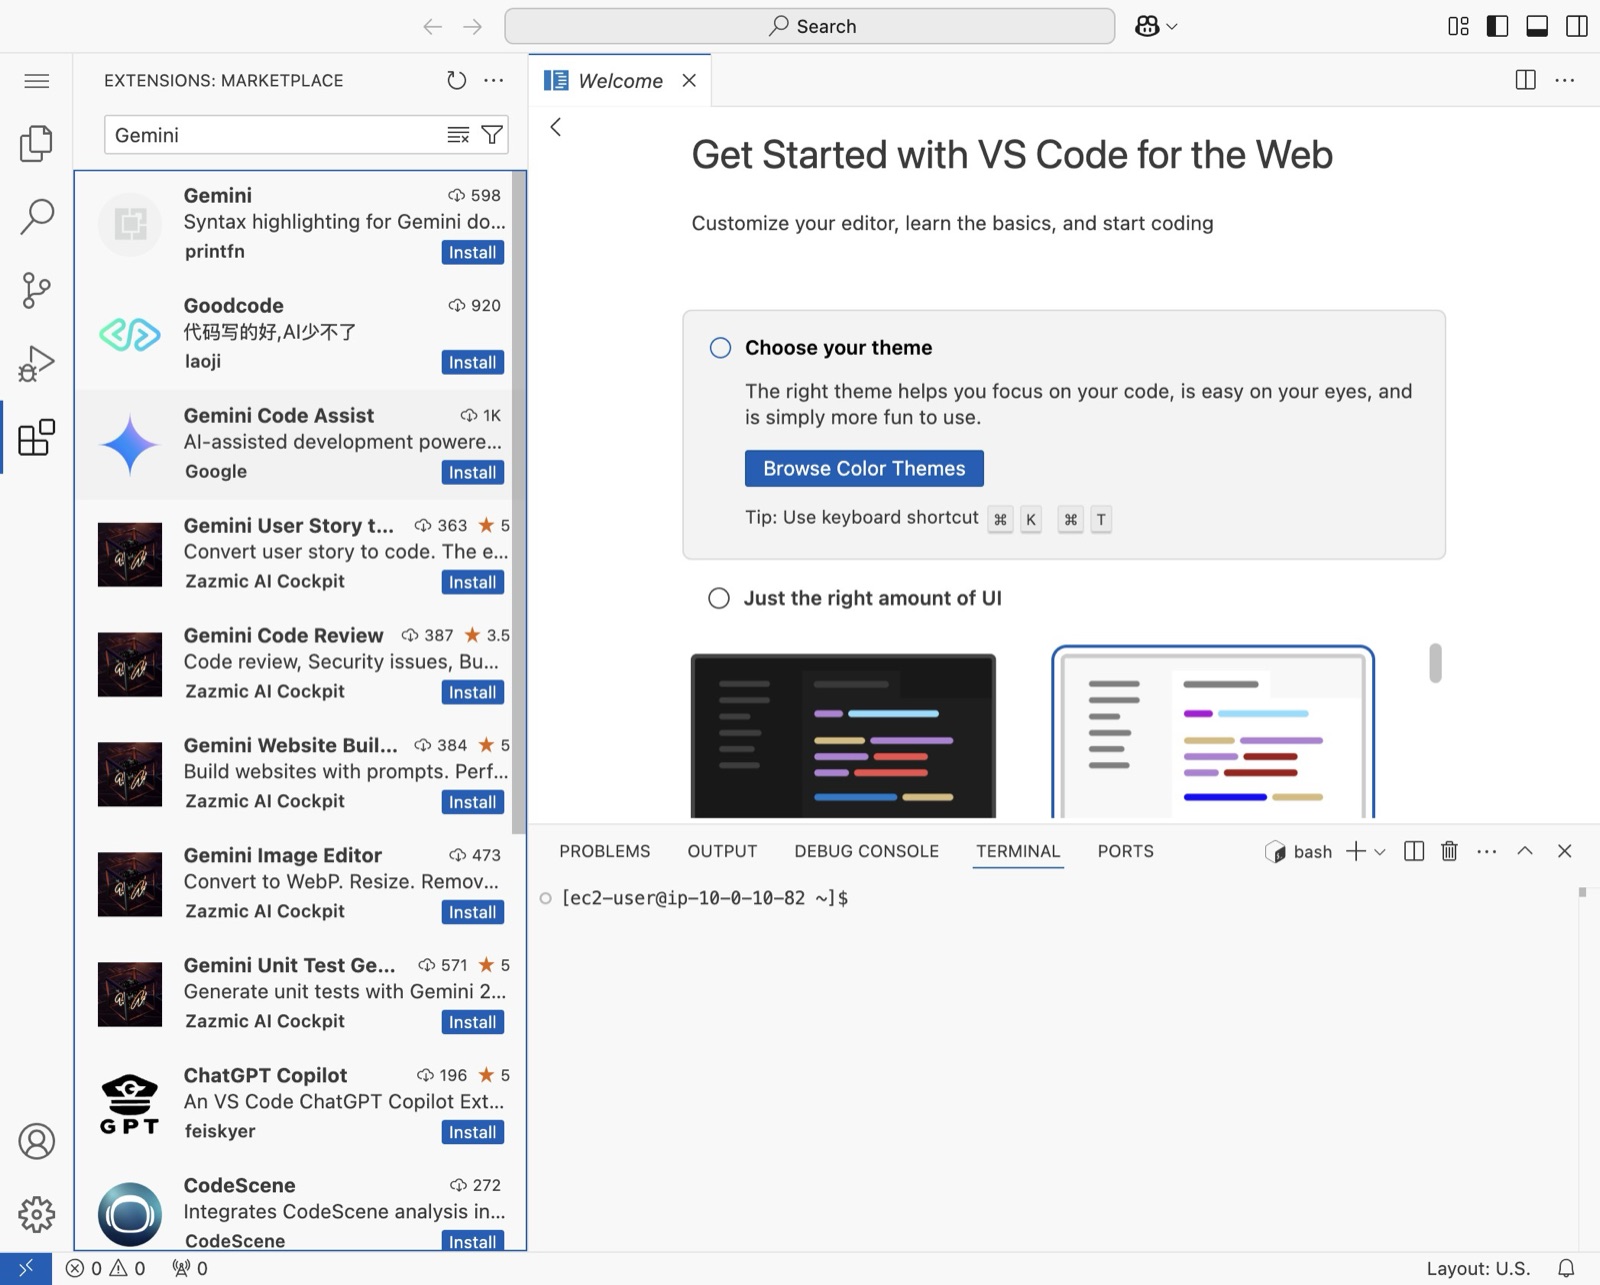Open the Explorer view
Image resolution: width=1600 pixels, height=1285 pixels.
point(37,144)
